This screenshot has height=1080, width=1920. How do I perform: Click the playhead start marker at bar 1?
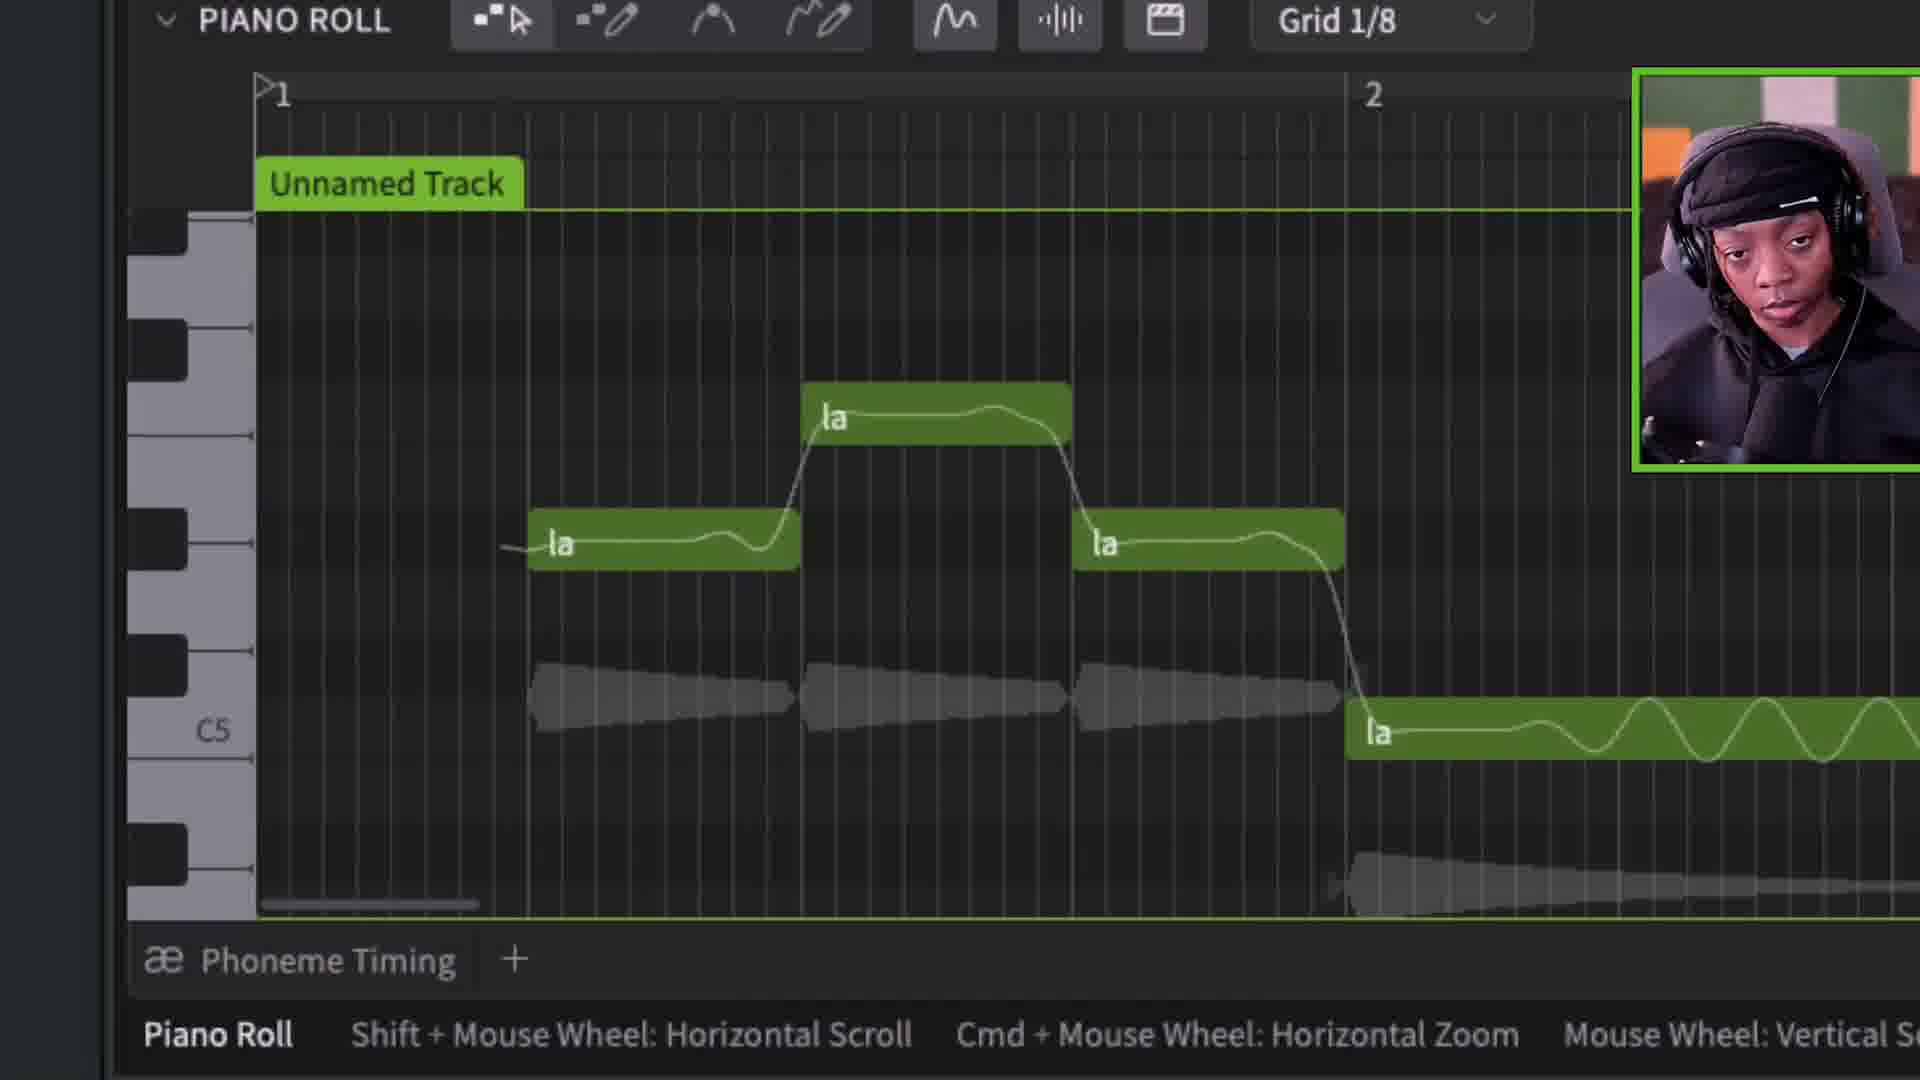265,88
